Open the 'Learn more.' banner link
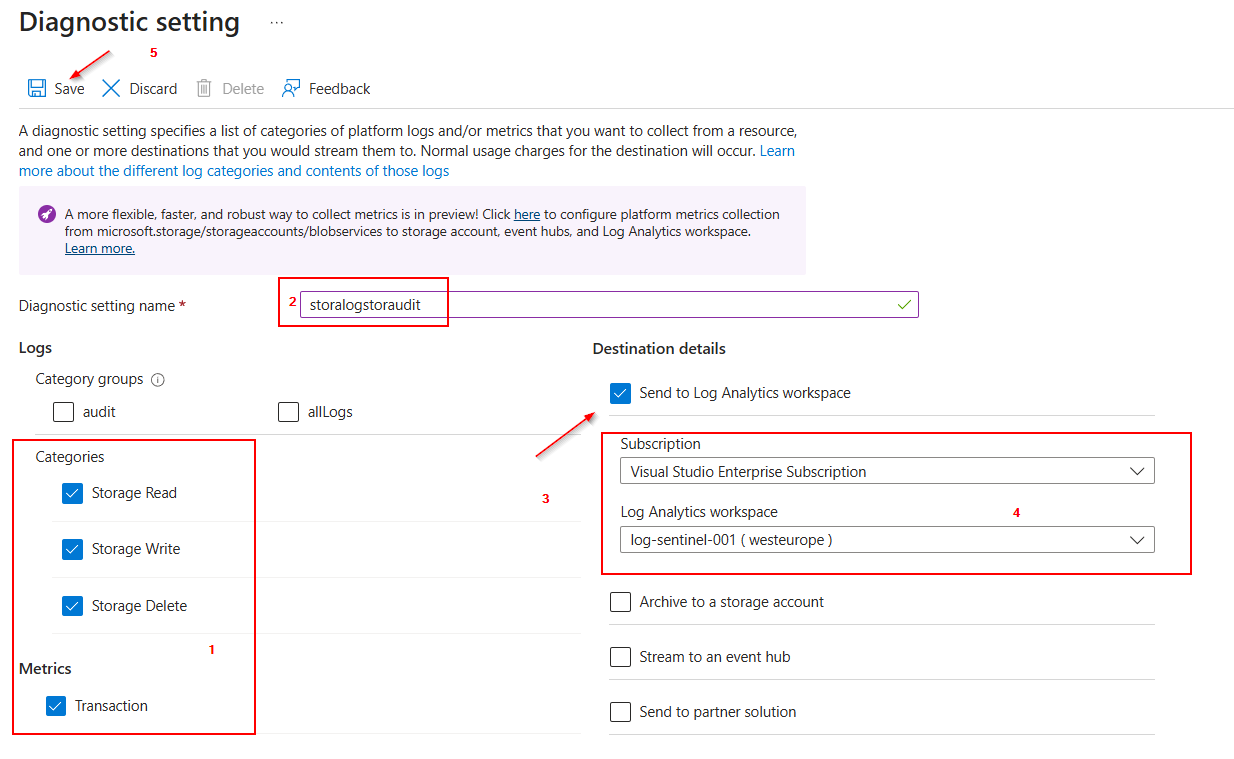This screenshot has width=1234, height=759. tap(100, 248)
